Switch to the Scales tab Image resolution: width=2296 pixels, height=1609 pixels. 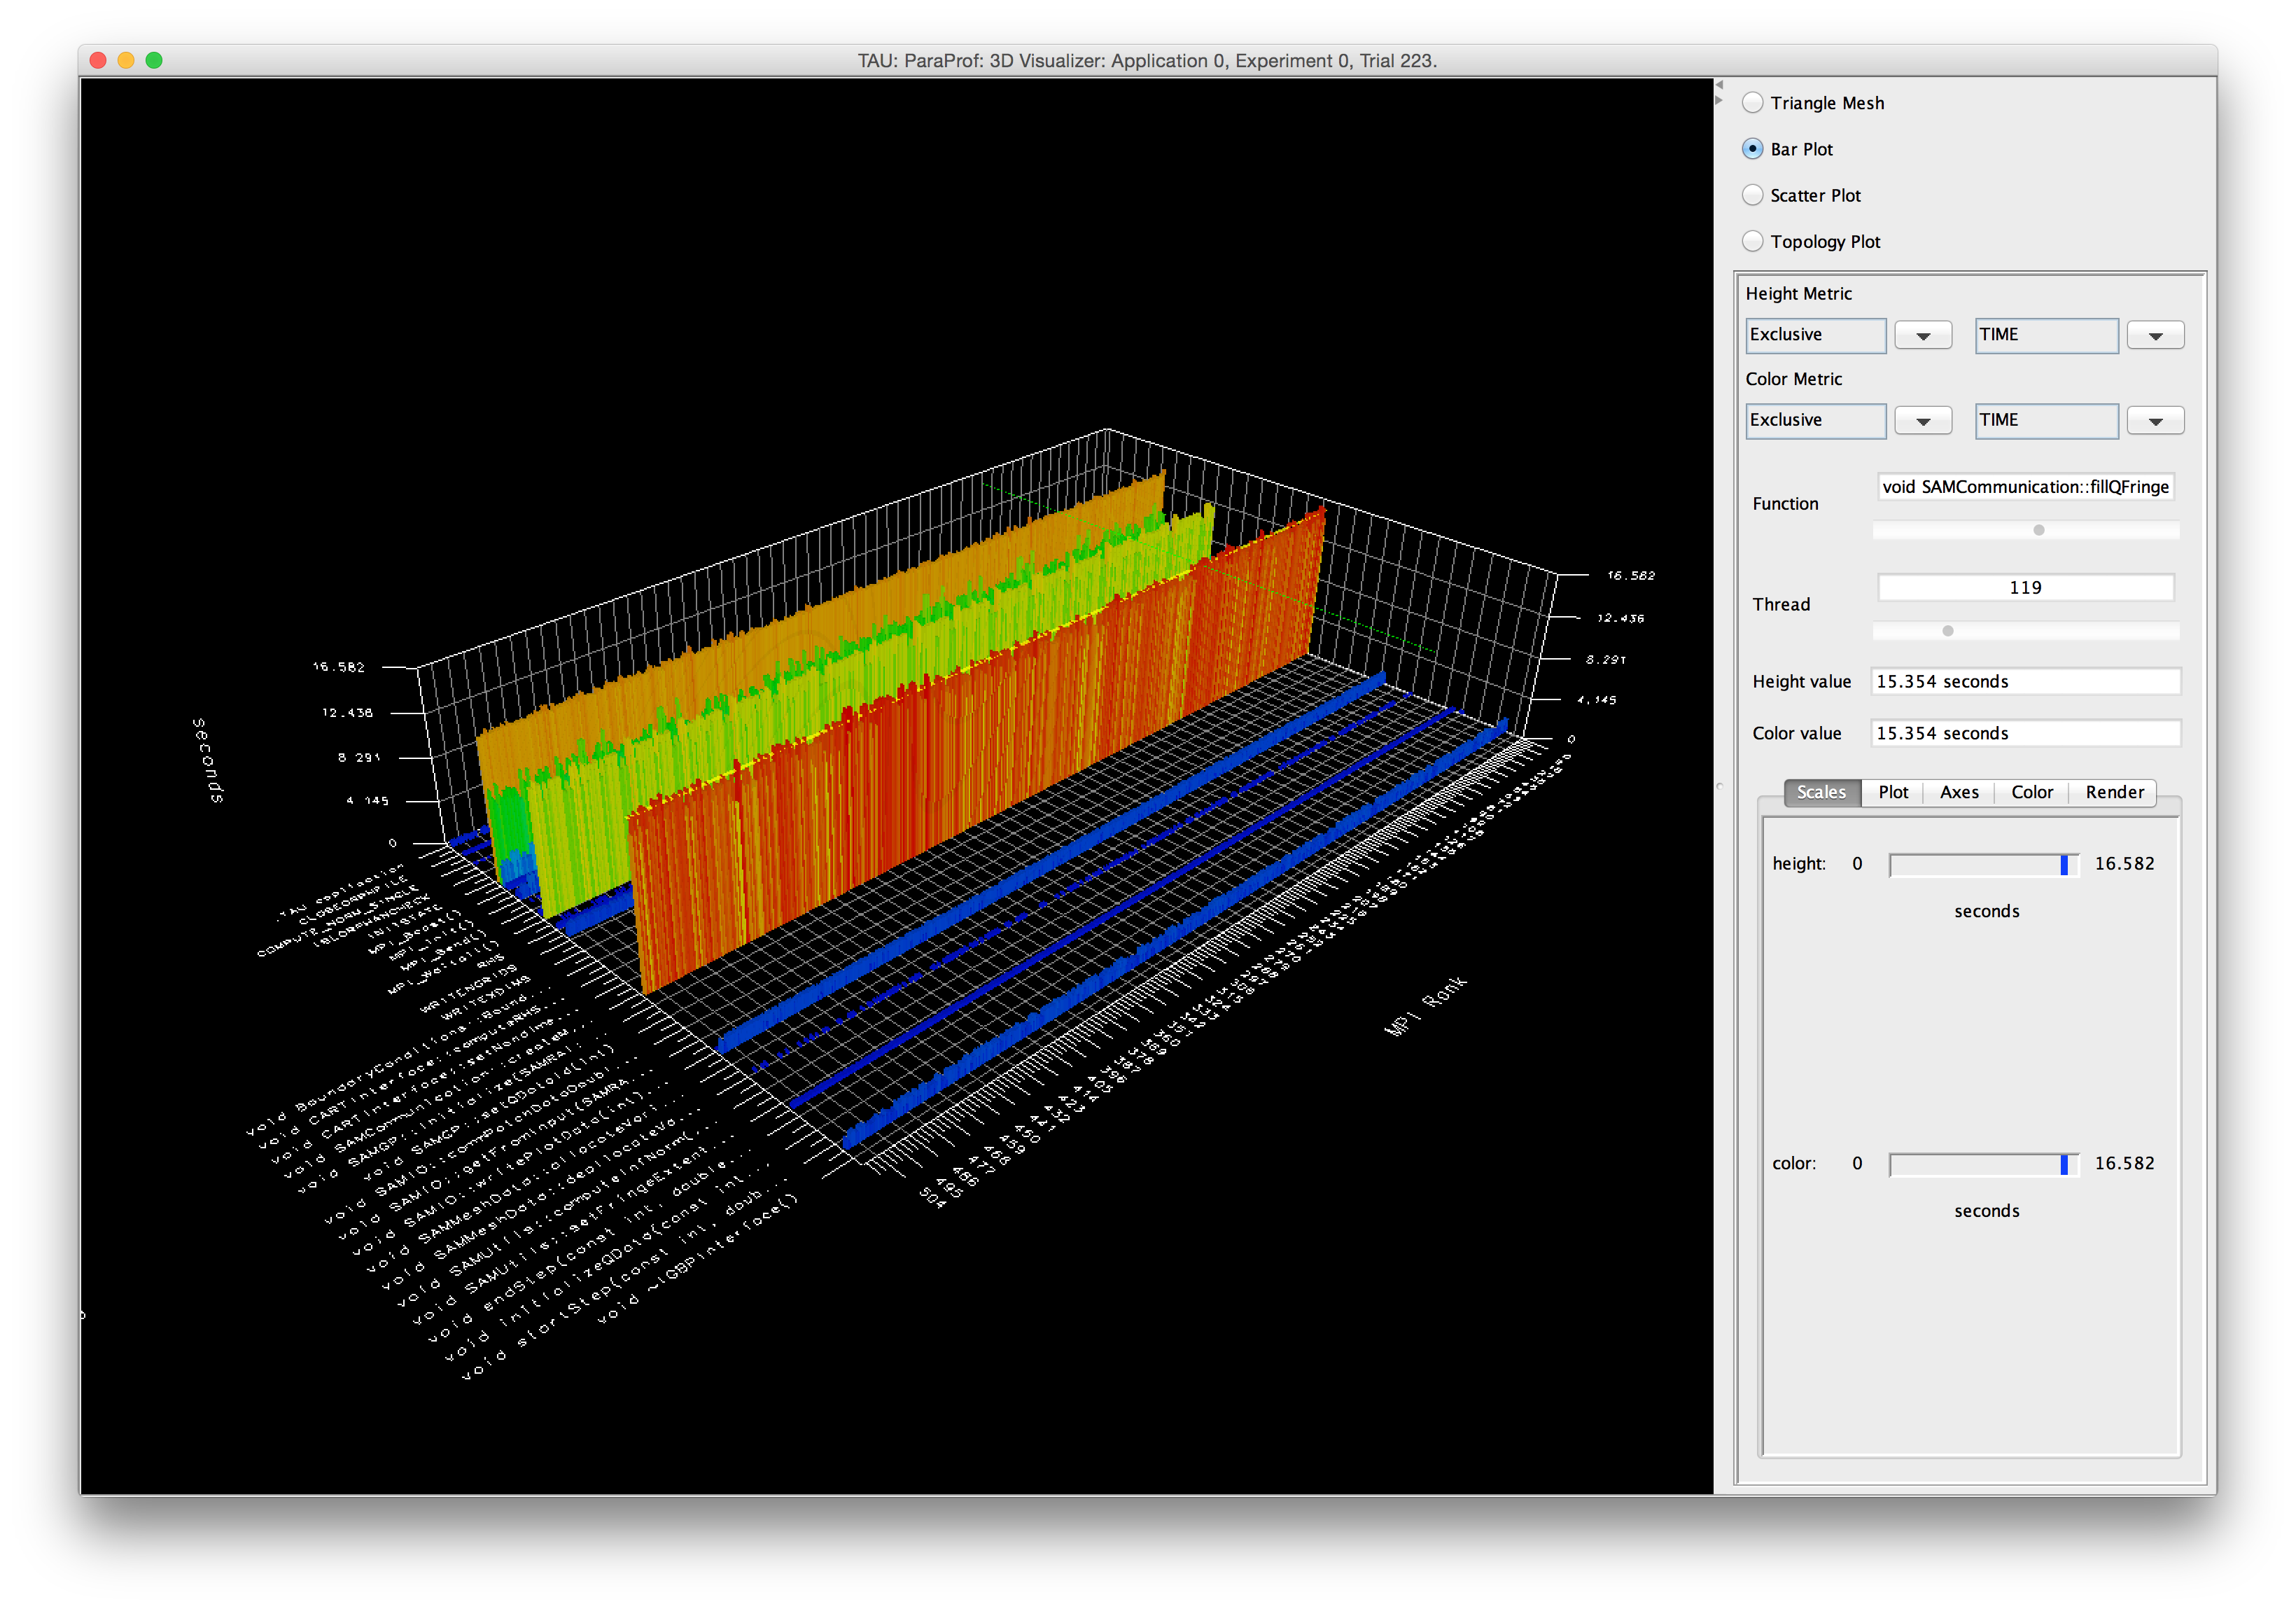(1821, 792)
